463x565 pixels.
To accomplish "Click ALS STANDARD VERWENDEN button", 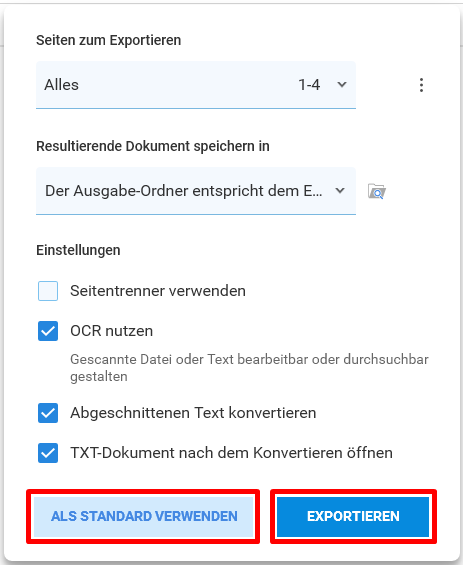I will (144, 516).
